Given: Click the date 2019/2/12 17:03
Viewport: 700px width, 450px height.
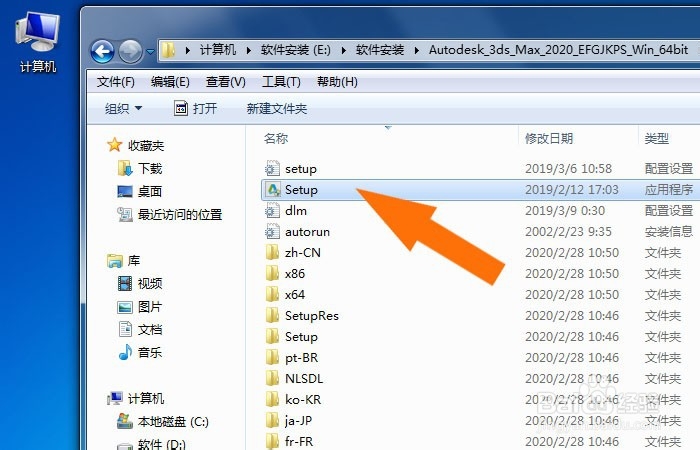Looking at the screenshot, I should pos(572,190).
